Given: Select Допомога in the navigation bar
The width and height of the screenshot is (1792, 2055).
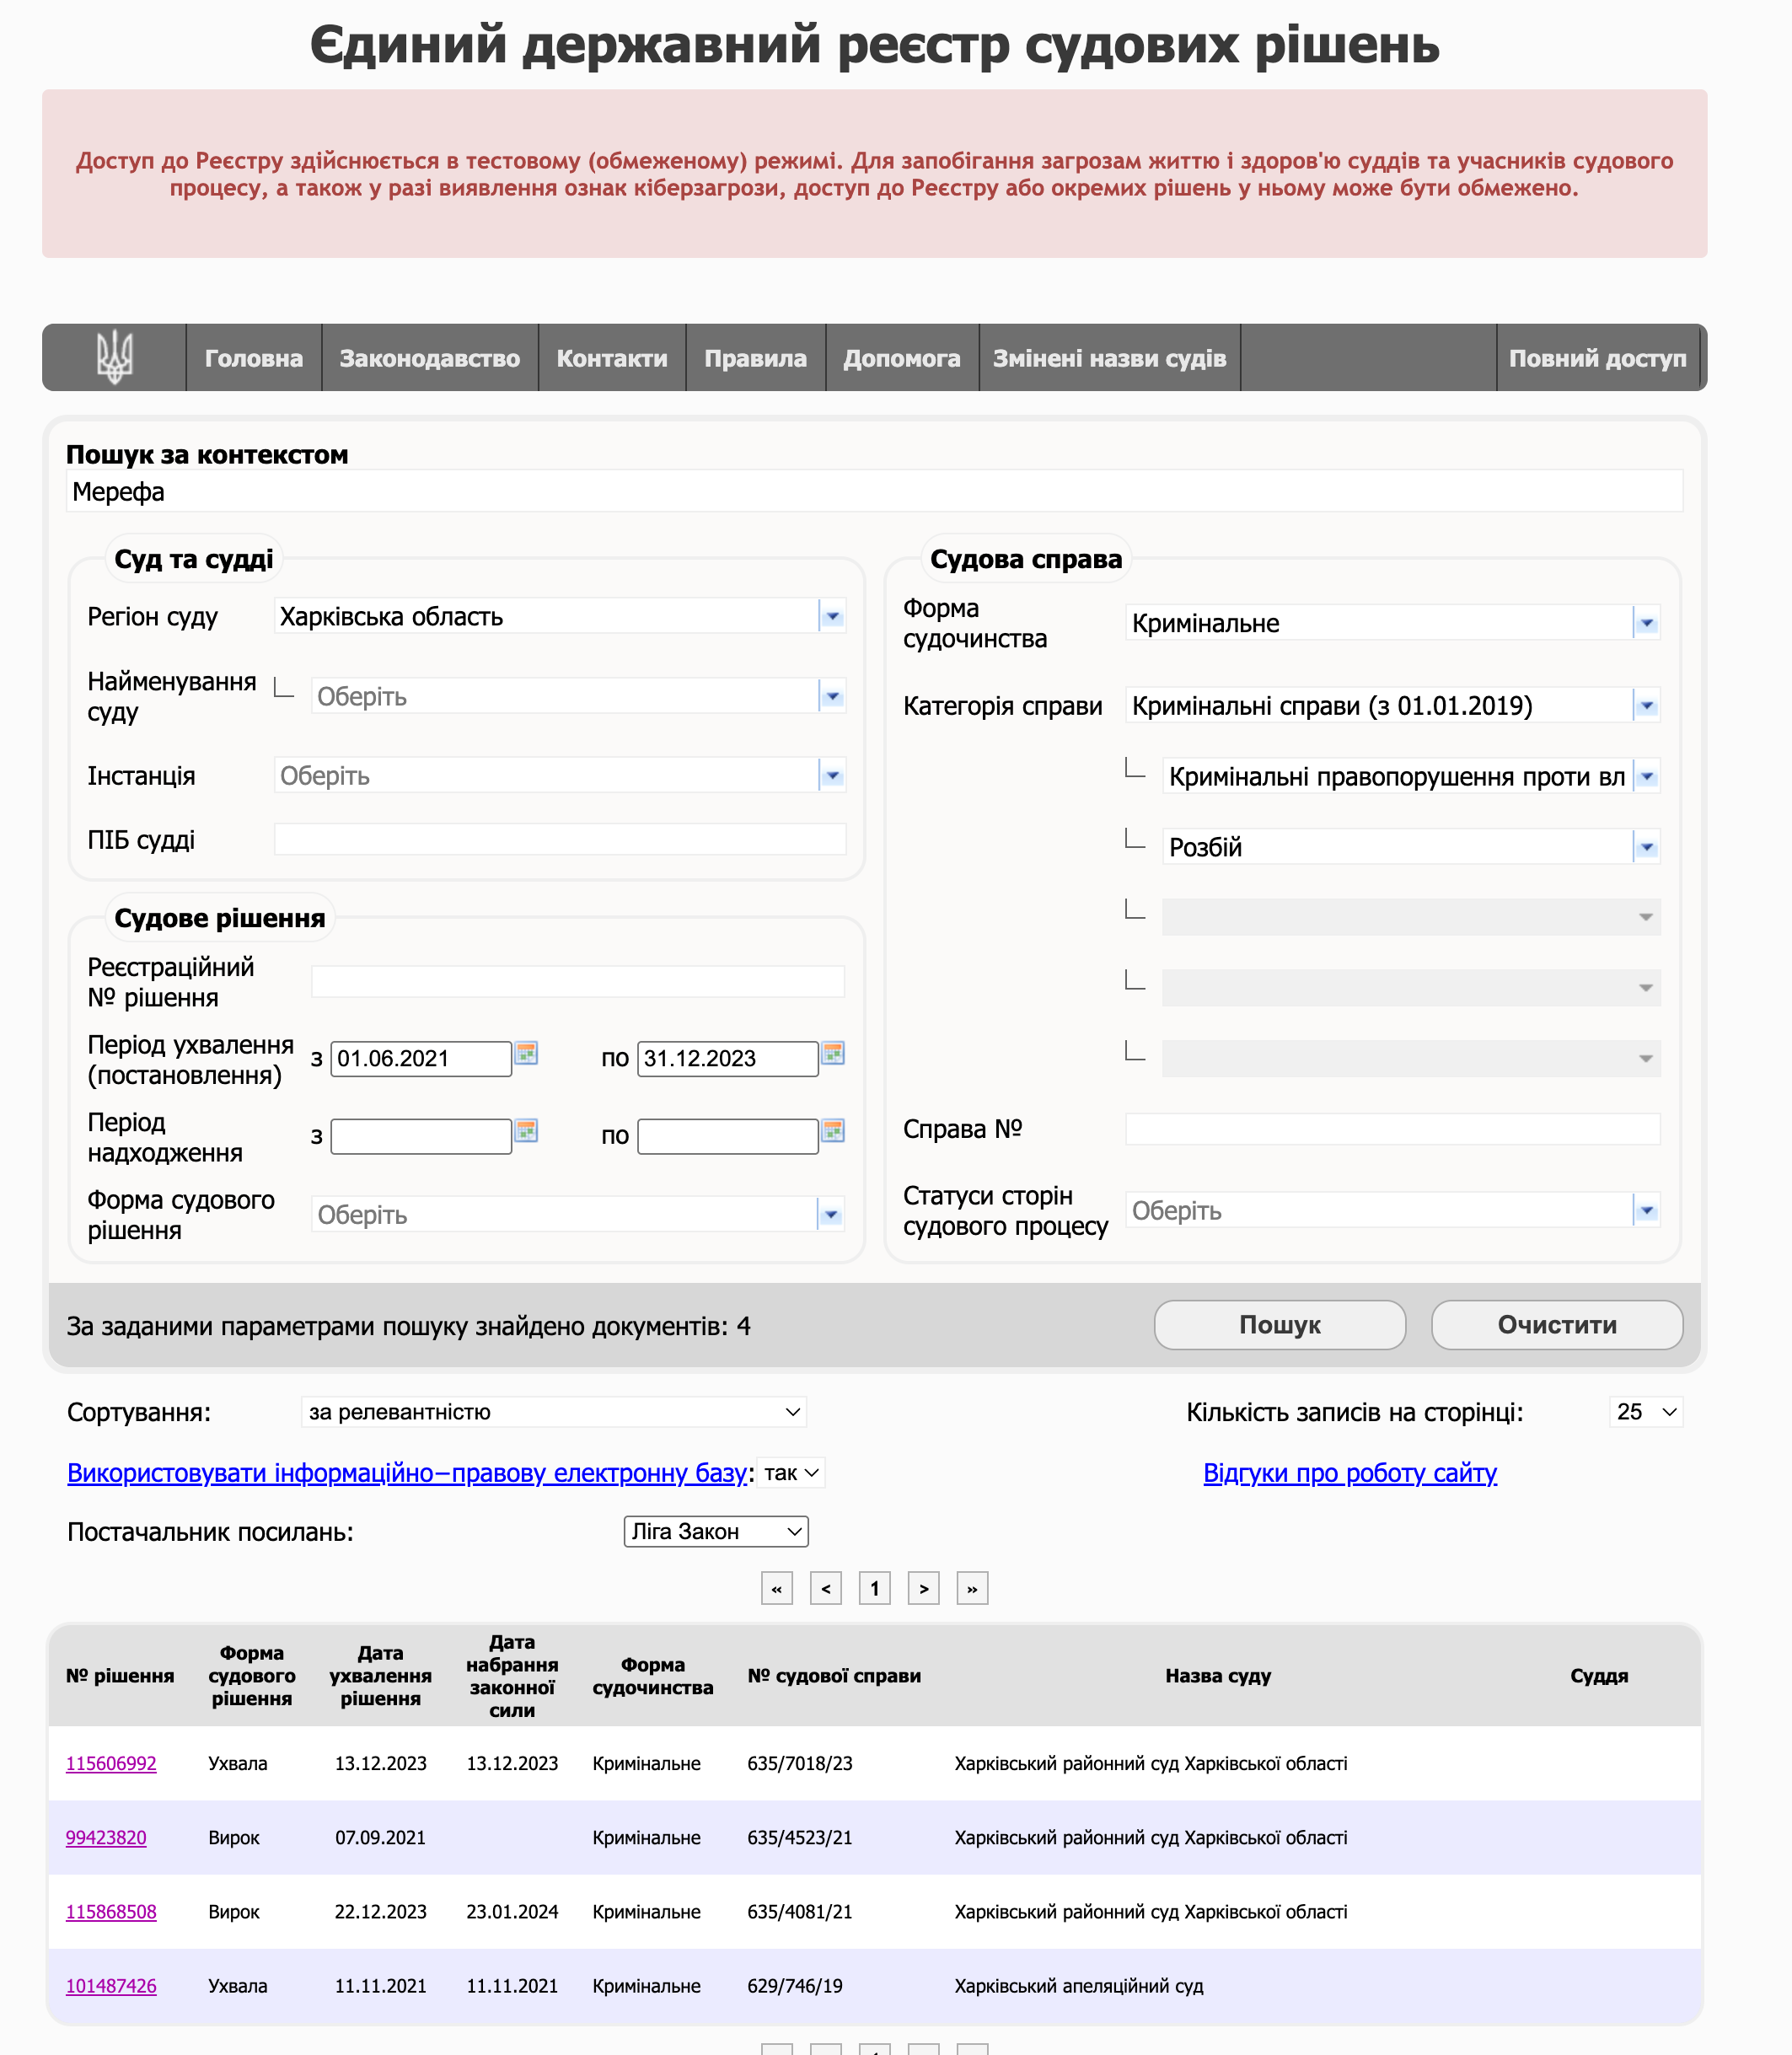Looking at the screenshot, I should [902, 358].
